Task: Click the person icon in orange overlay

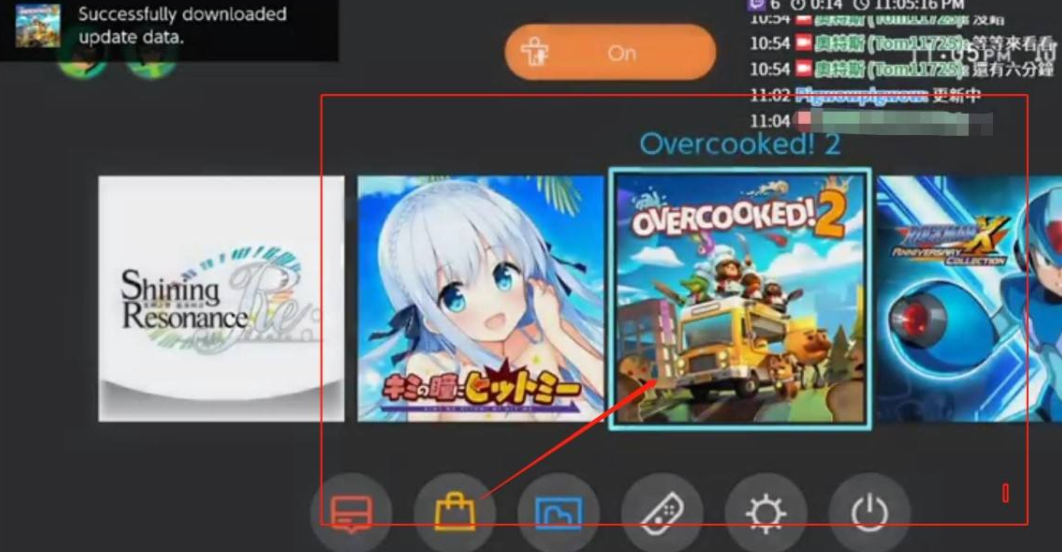Action: pos(535,53)
